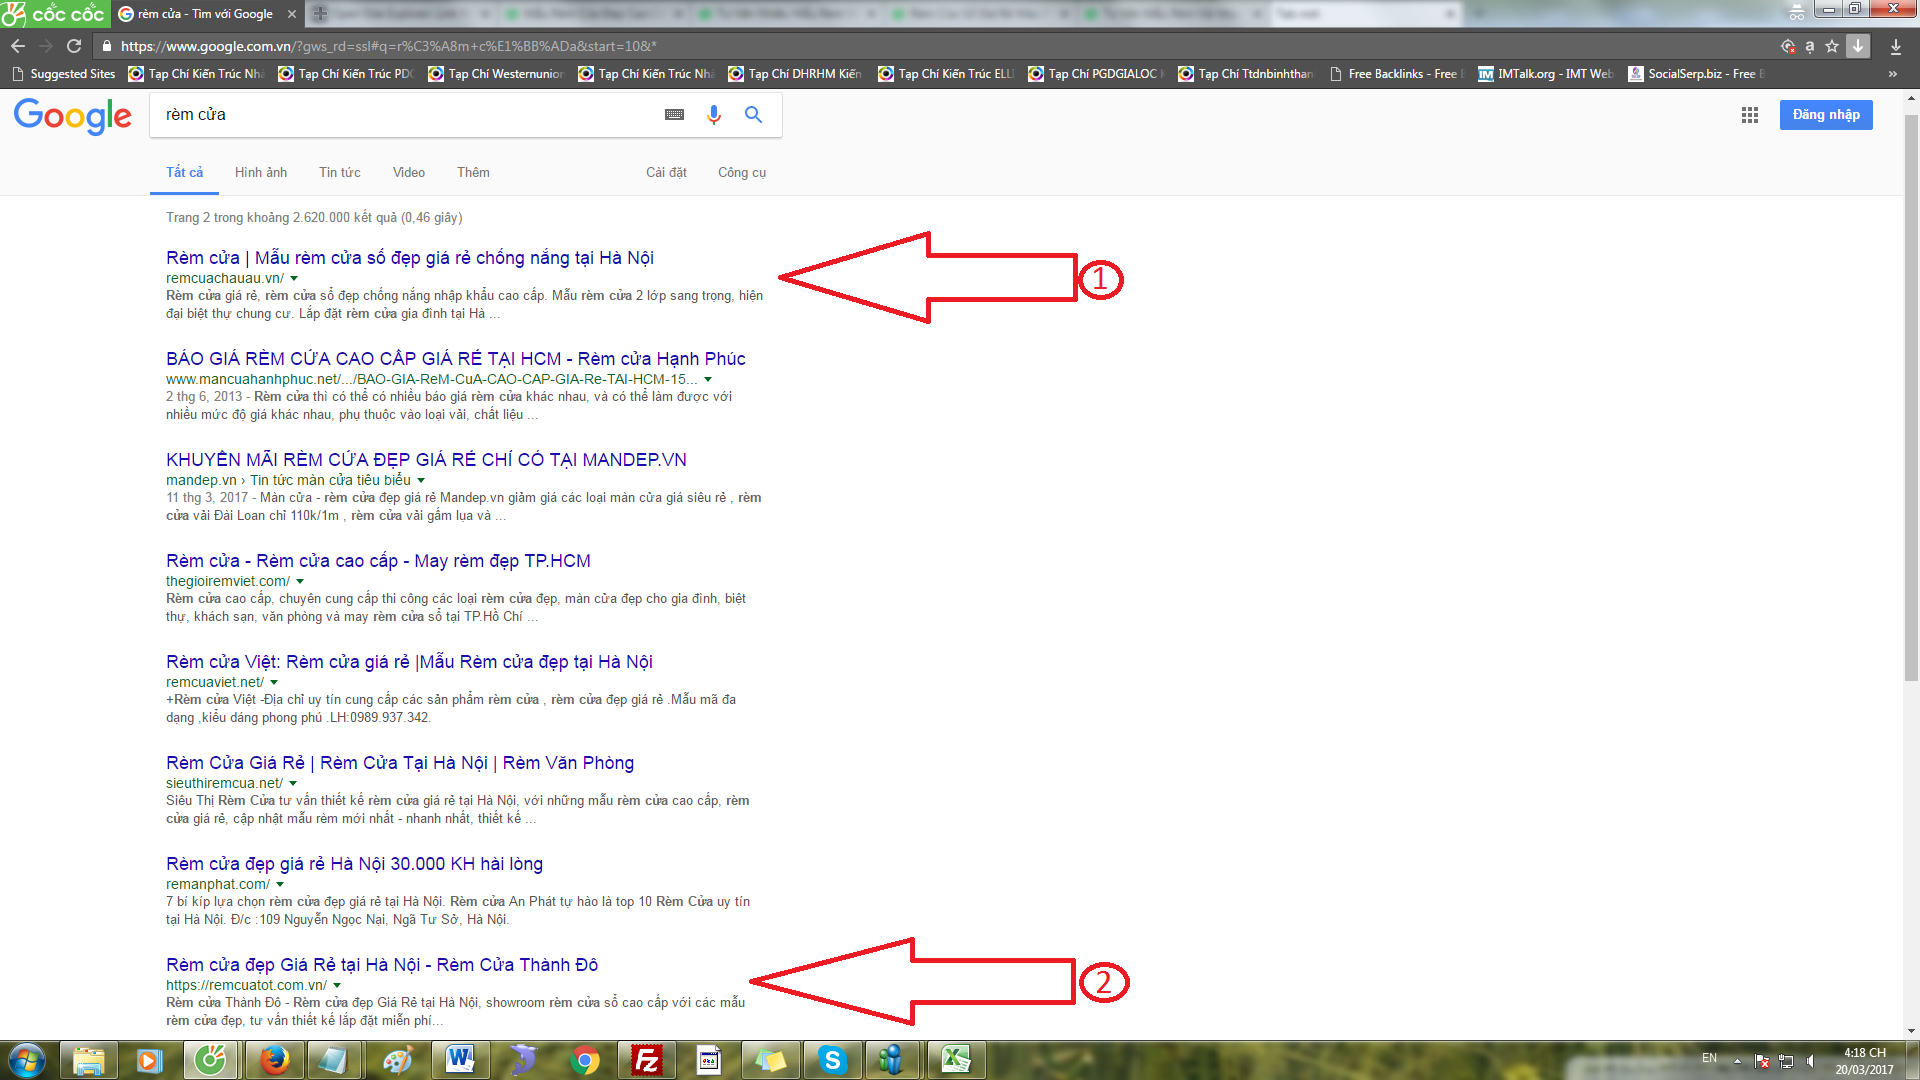
Task: Open 'Rèm cửa Việt' result link
Action: pos(409,662)
